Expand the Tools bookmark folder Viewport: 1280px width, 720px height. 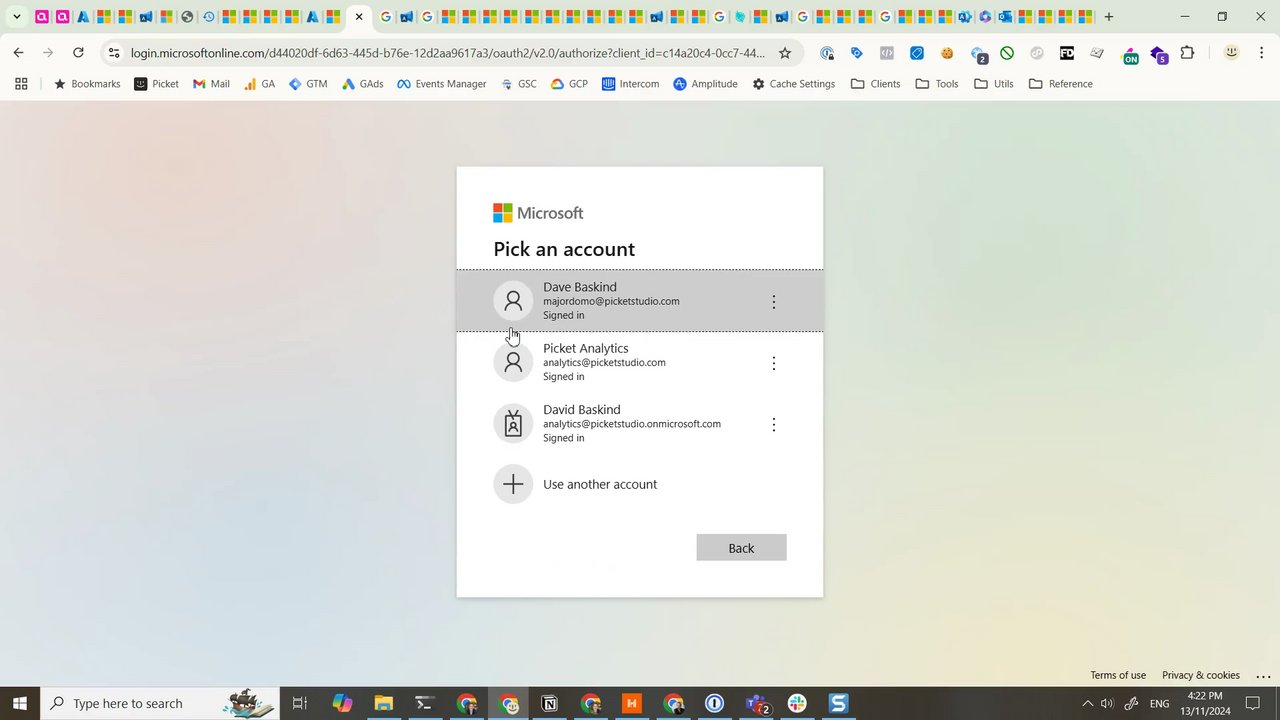click(x=936, y=84)
